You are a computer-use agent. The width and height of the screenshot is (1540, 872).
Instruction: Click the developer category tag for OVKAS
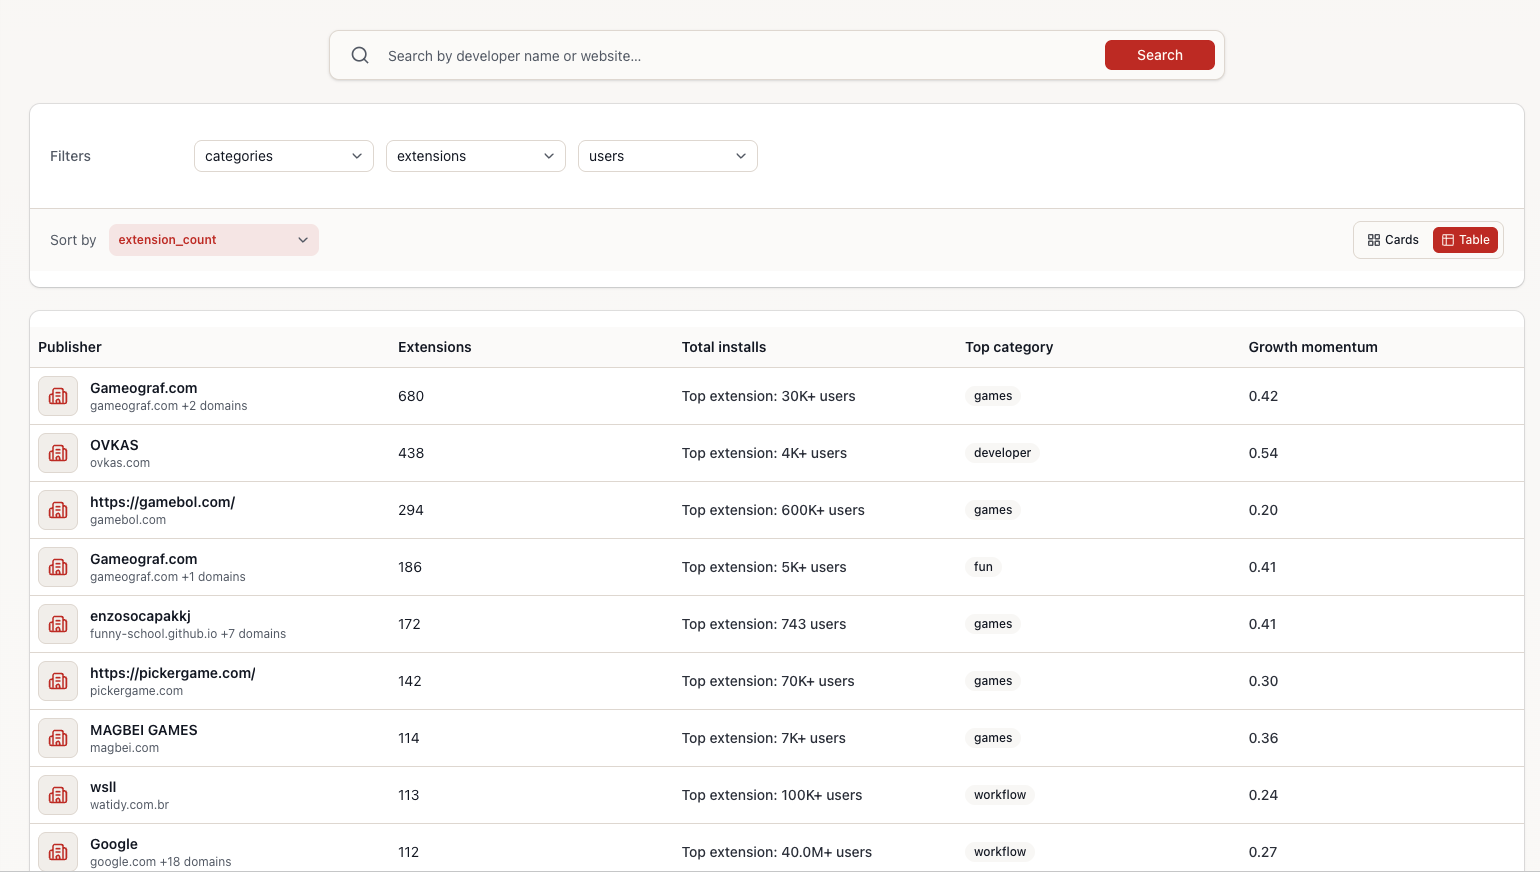(x=1002, y=453)
